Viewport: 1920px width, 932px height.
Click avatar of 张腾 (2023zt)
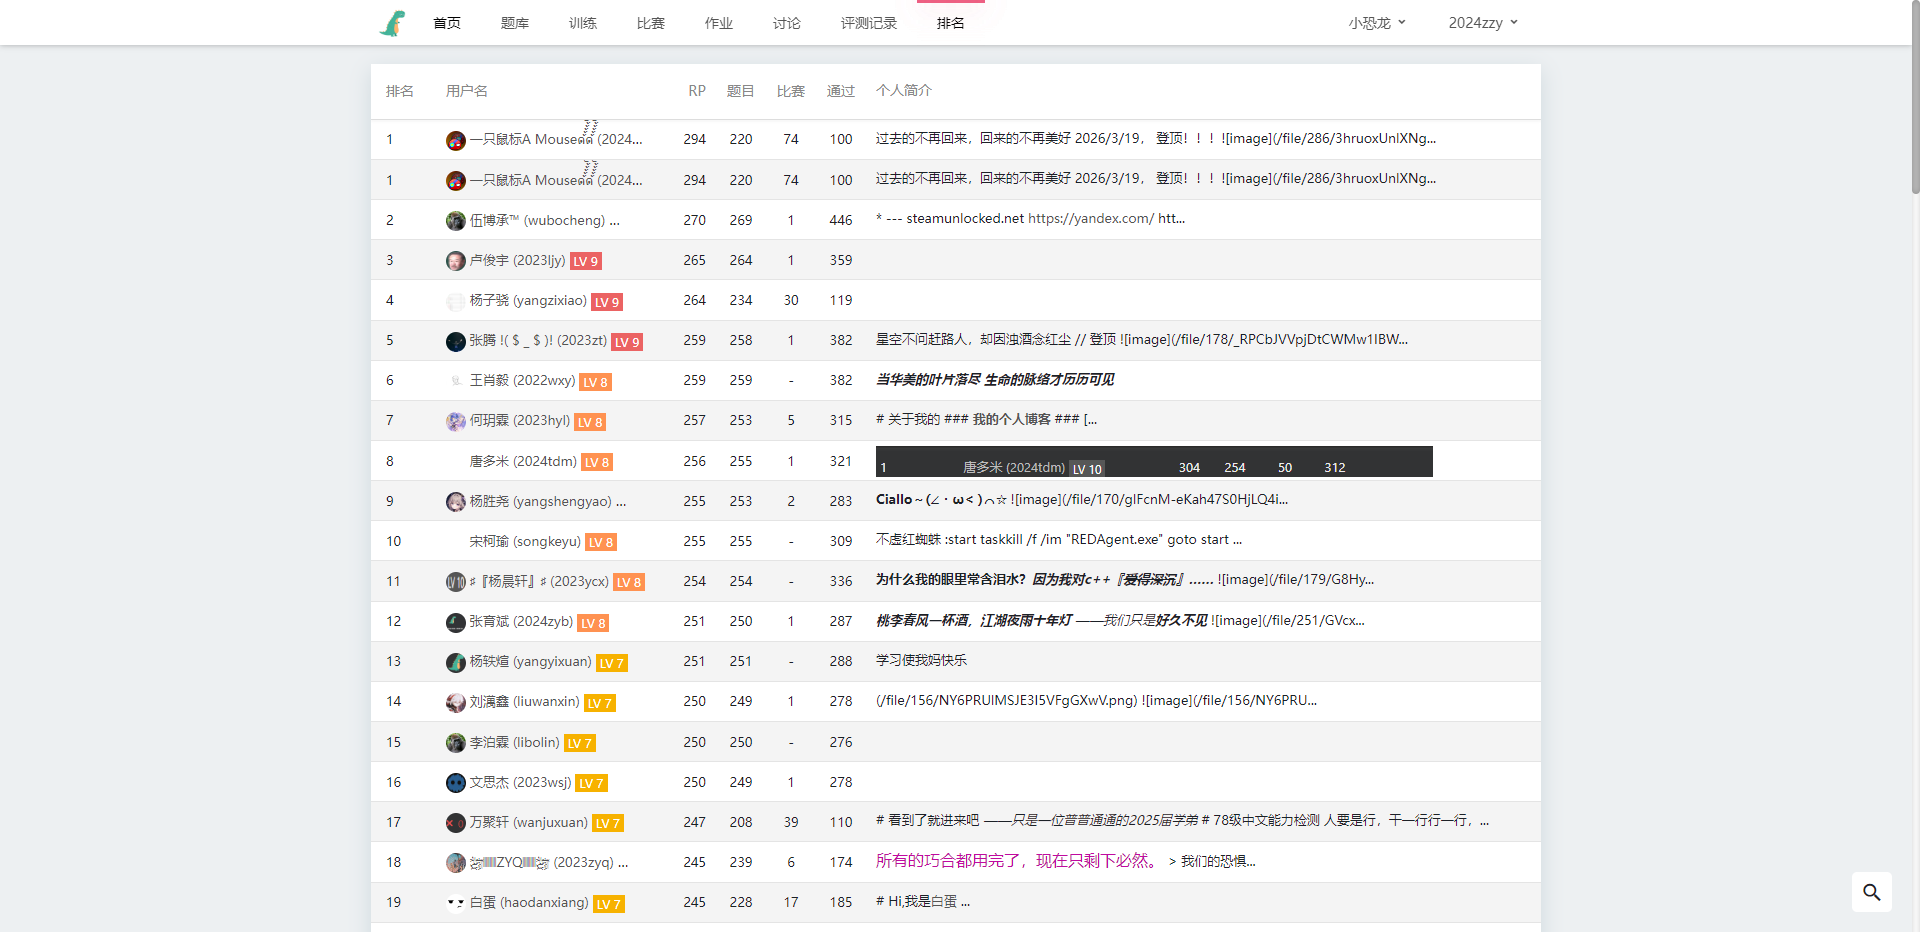pos(455,341)
